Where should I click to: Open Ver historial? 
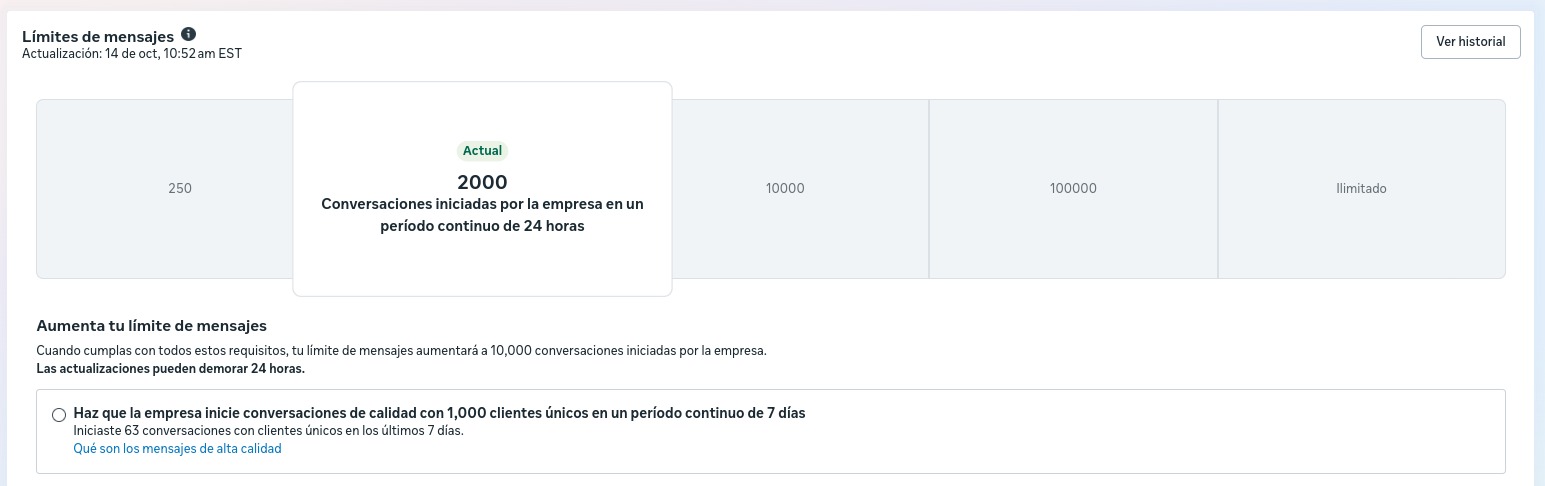click(1470, 42)
